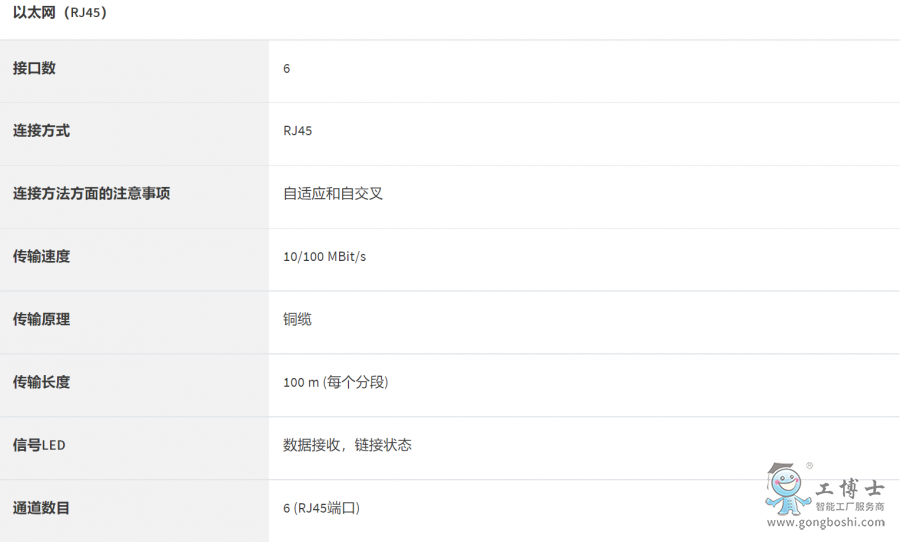900x542 pixels.
Task: Select the 通道数目 row label
Action: pos(41,508)
